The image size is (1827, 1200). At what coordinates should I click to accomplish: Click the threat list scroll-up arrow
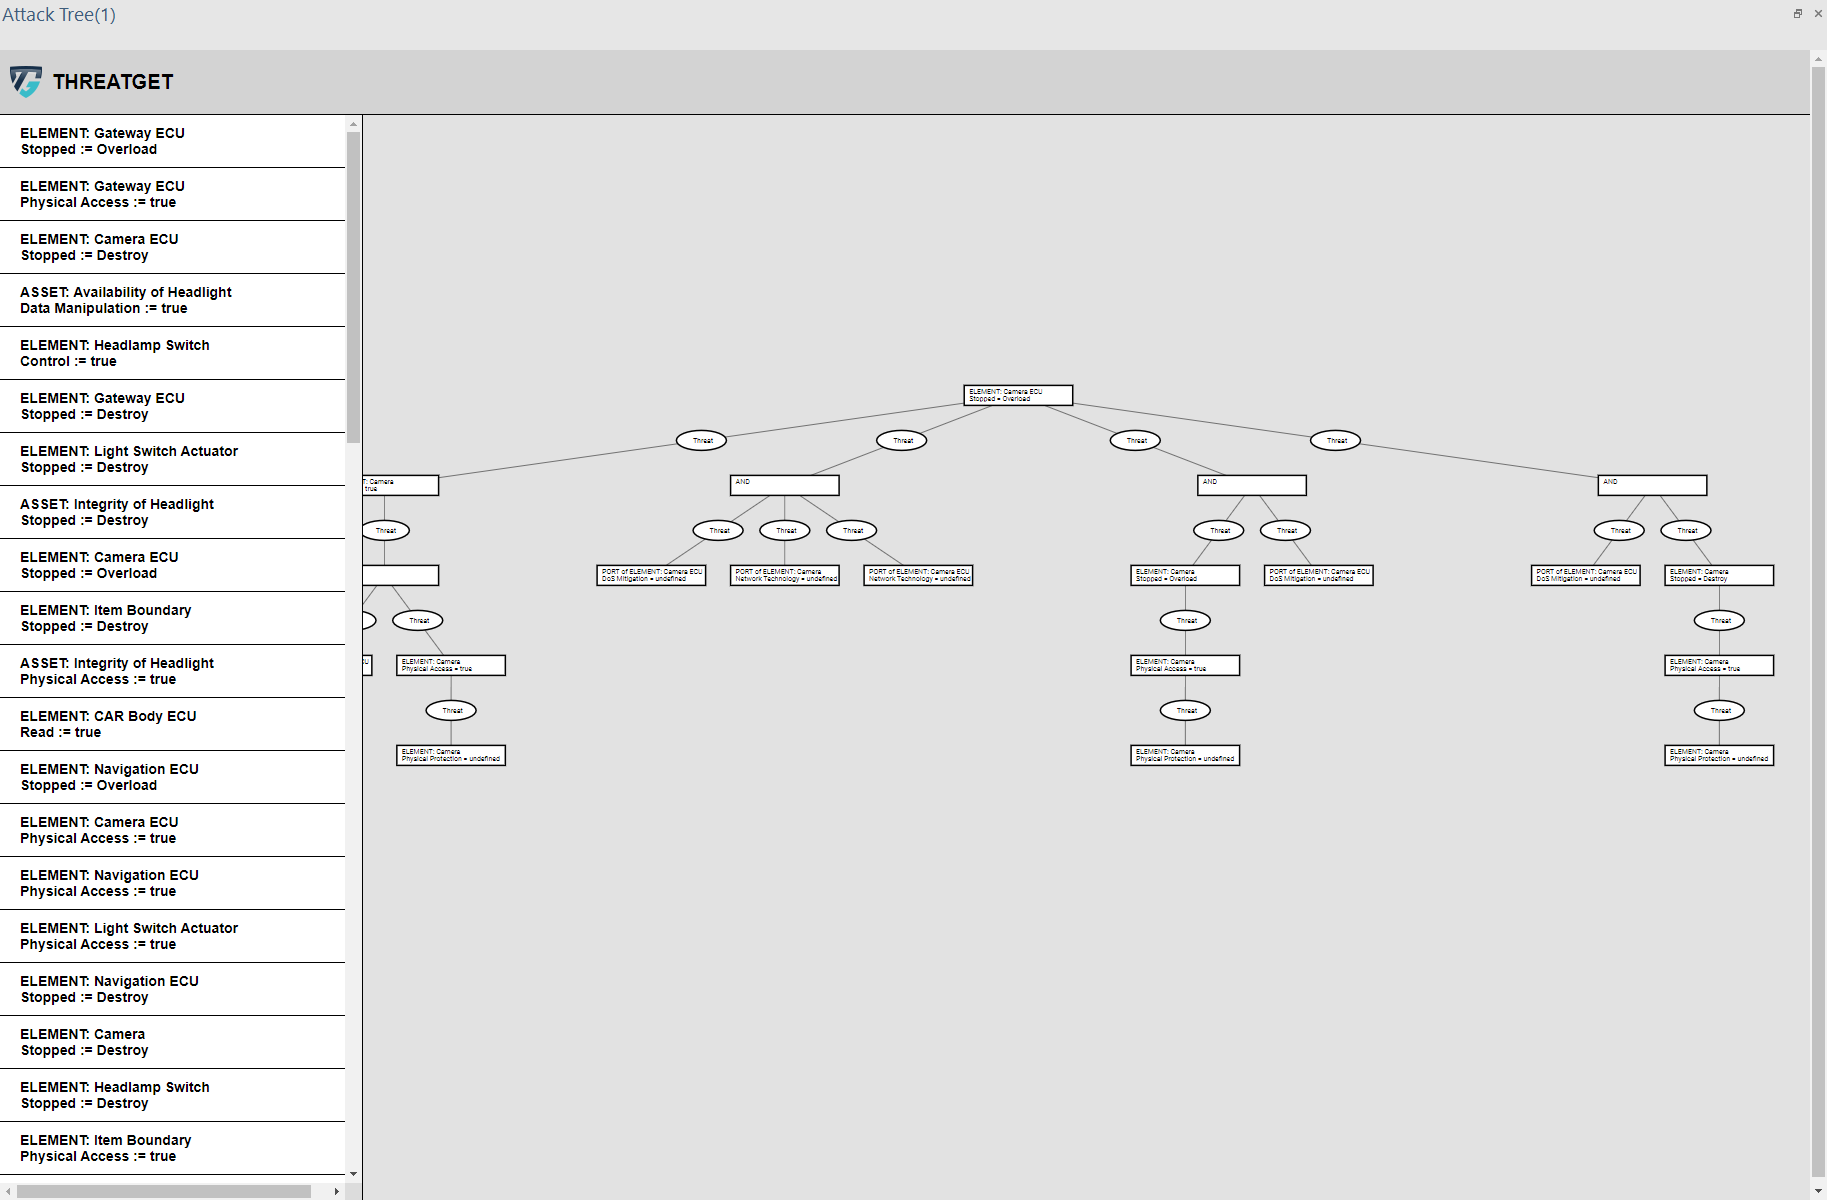click(353, 124)
